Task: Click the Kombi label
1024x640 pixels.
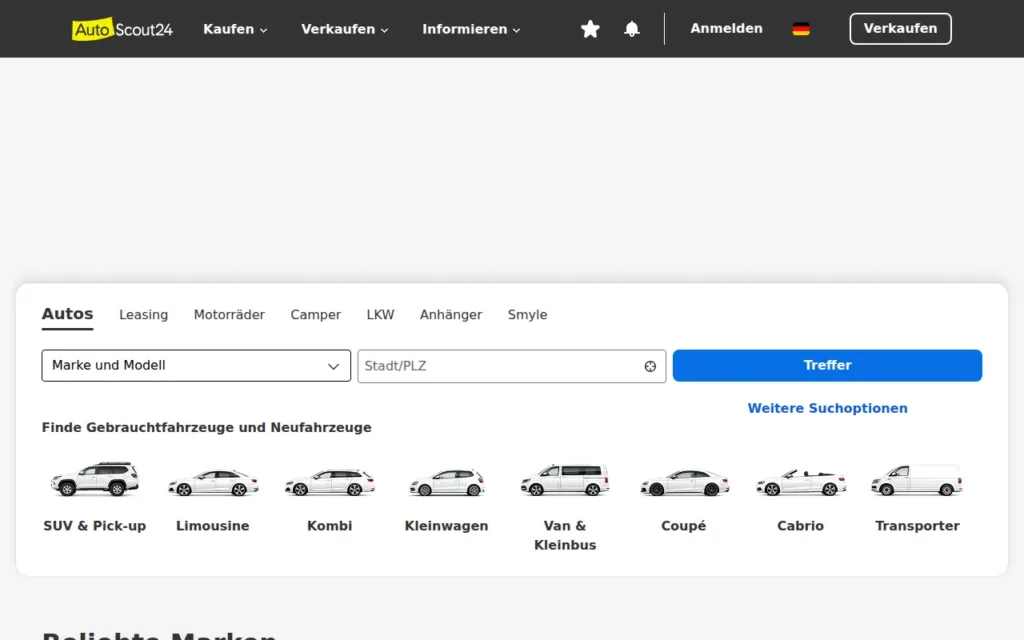Action: pos(330,526)
